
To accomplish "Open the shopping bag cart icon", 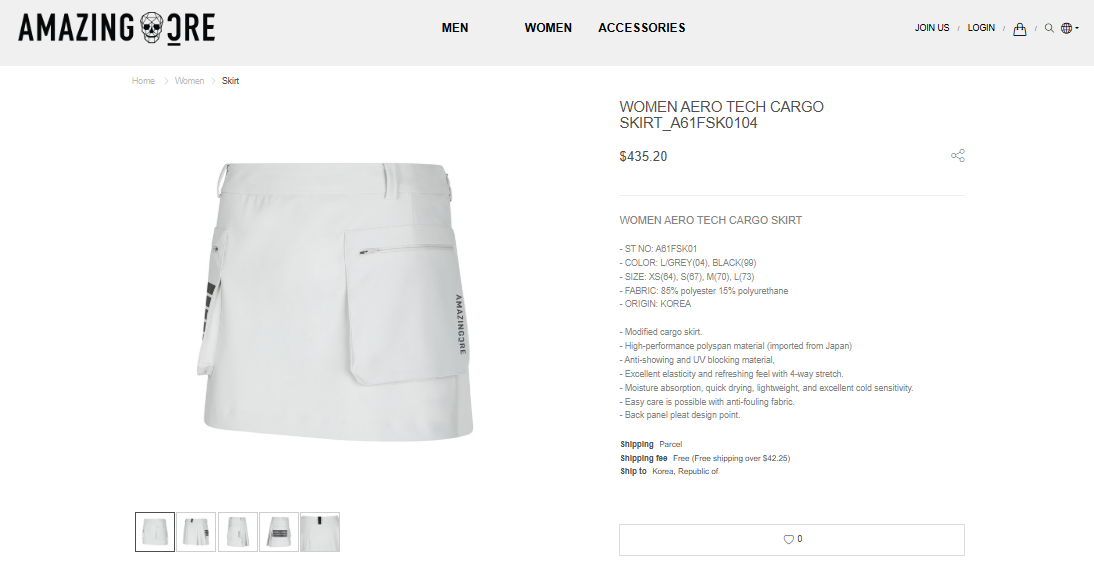I will tap(1019, 29).
